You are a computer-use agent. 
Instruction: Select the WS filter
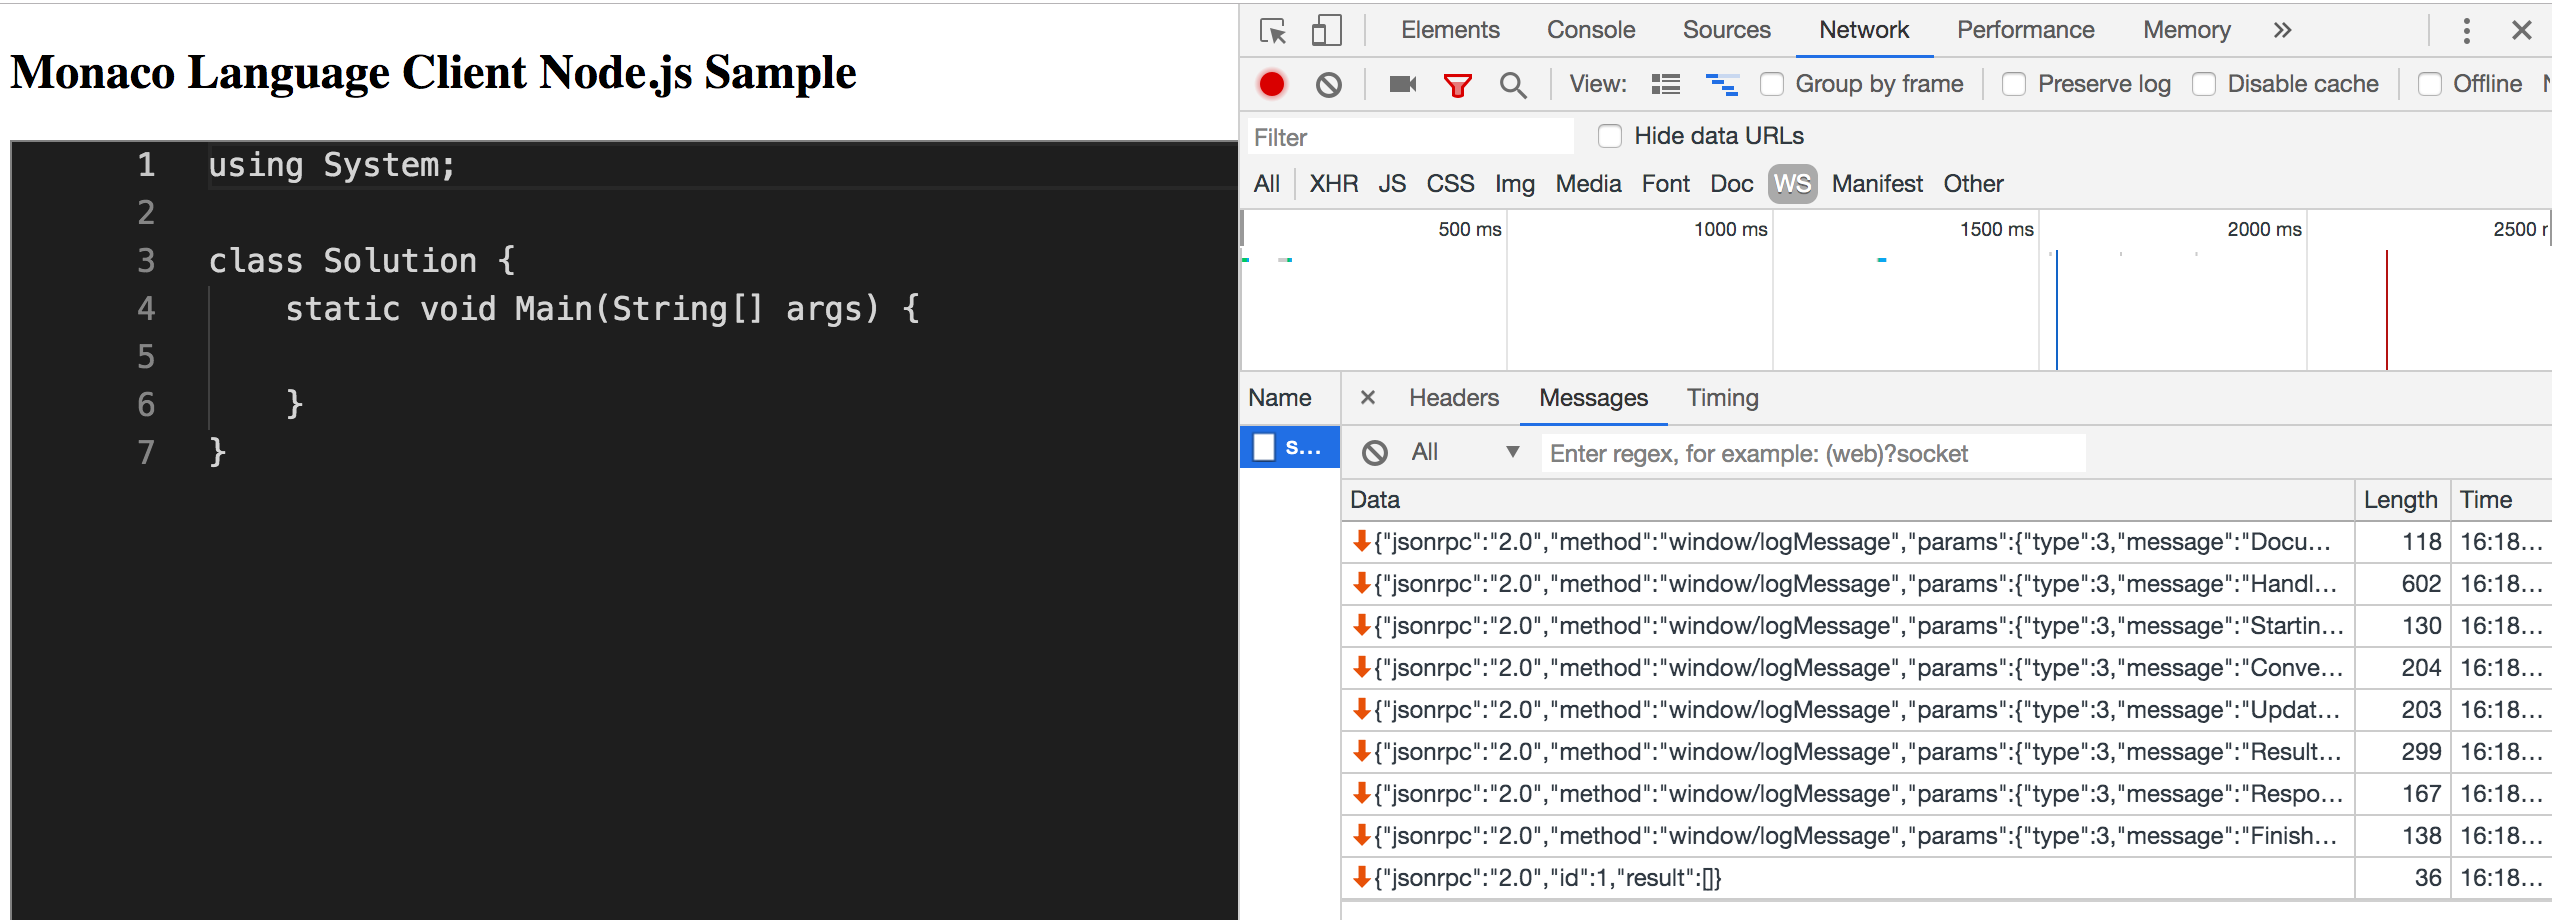coord(1792,184)
